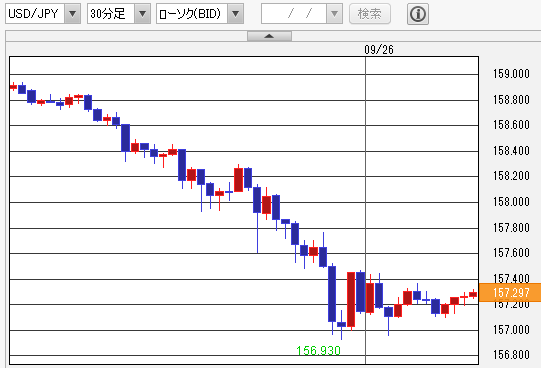The width and height of the screenshot is (541, 368).
Task: Click the 検索 search button
Action: (370, 14)
